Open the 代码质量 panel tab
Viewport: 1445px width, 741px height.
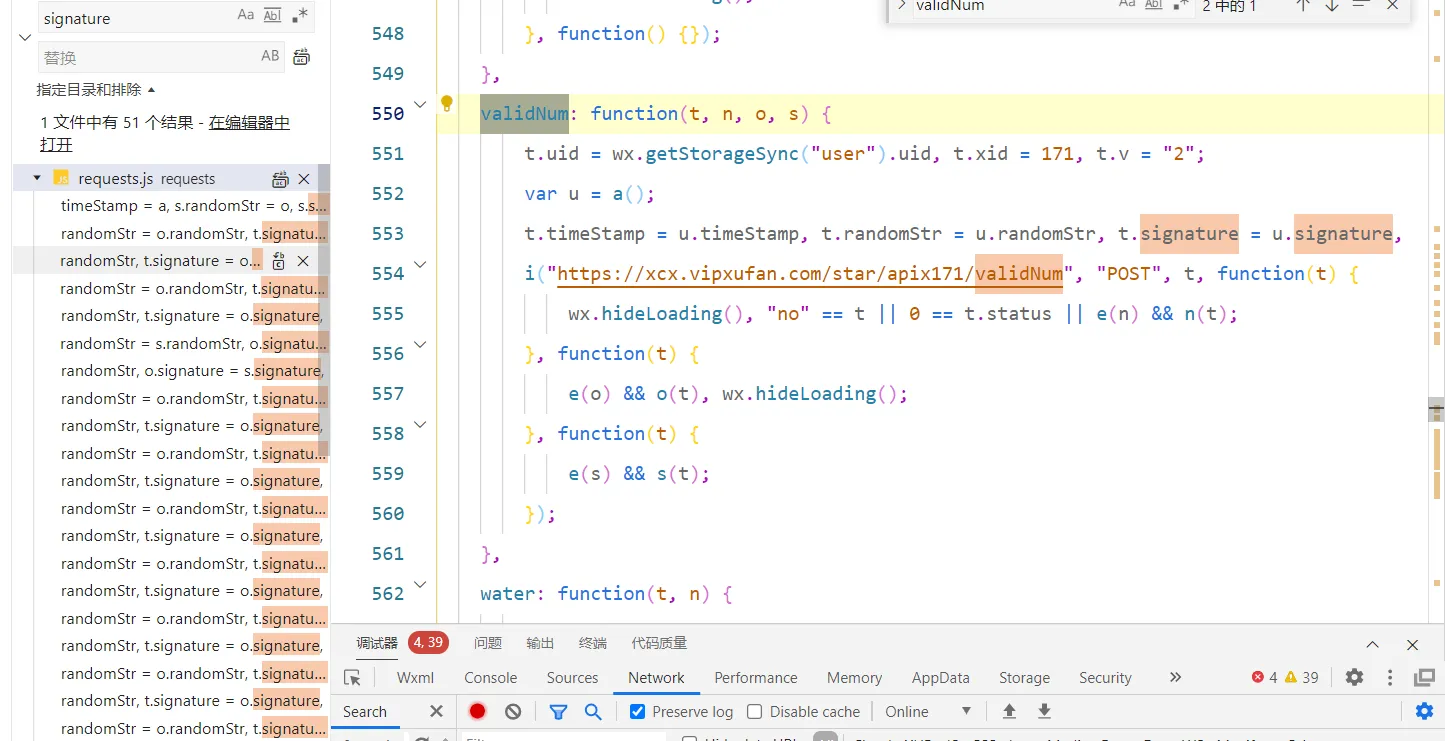[659, 643]
